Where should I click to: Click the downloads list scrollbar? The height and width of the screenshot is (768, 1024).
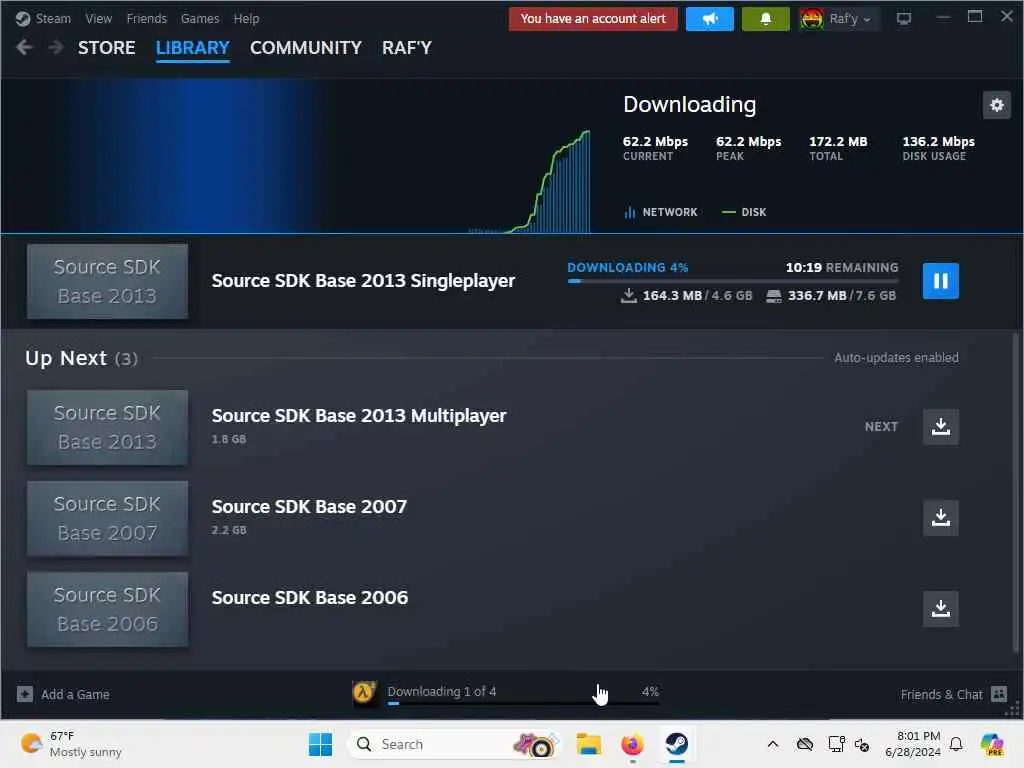click(1016, 492)
